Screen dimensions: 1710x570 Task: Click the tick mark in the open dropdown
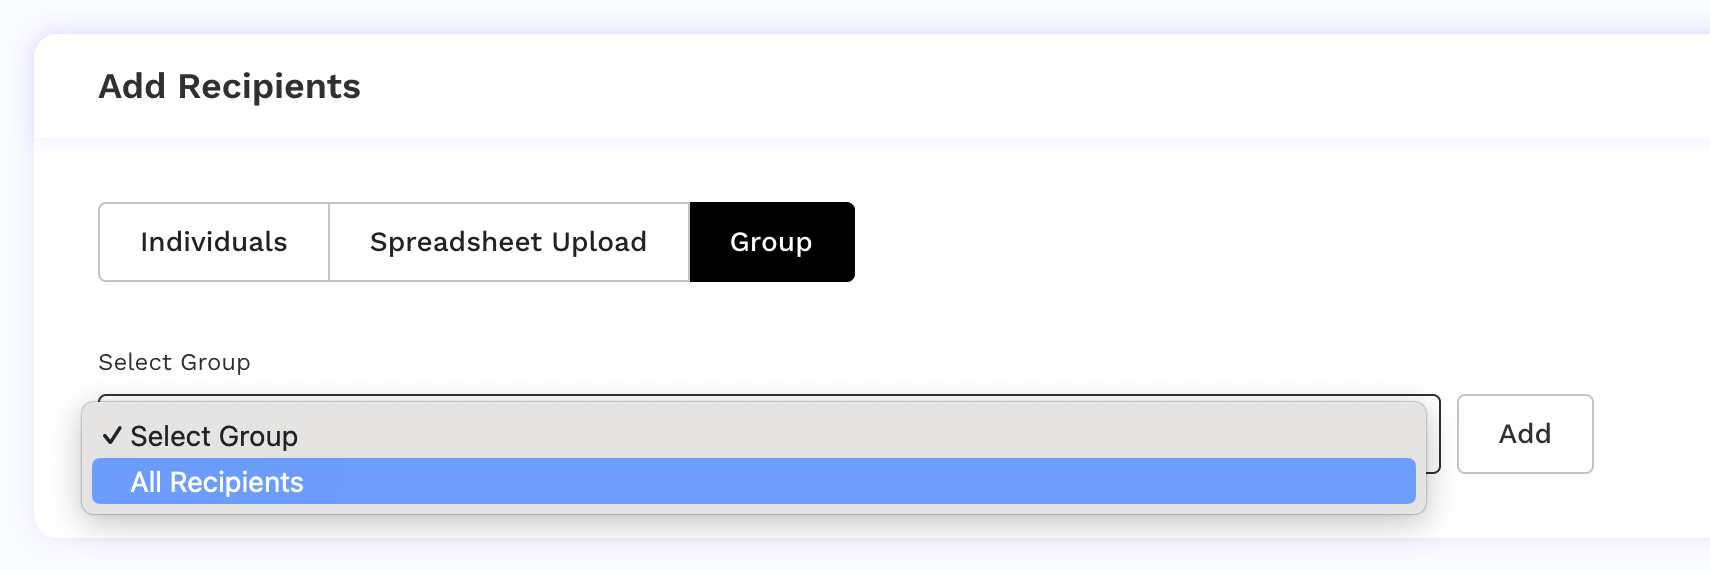coord(112,436)
